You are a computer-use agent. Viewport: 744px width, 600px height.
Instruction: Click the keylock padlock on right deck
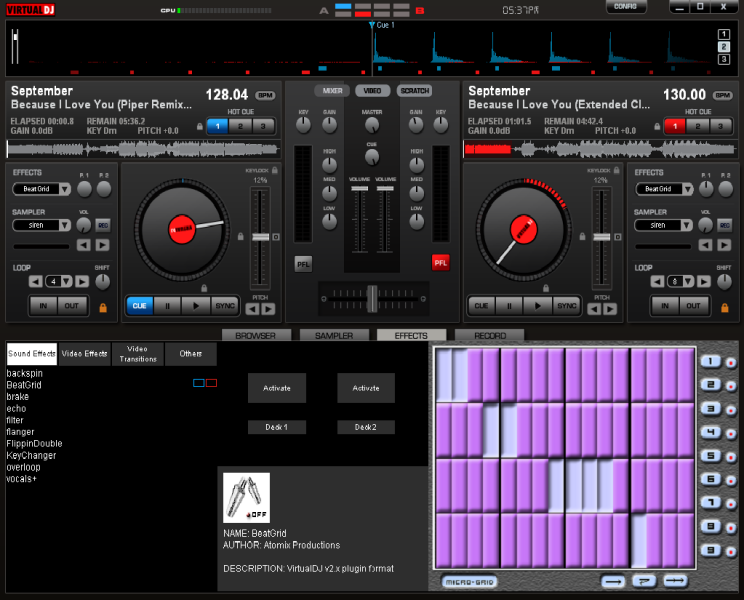pyautogui.click(x=616, y=170)
